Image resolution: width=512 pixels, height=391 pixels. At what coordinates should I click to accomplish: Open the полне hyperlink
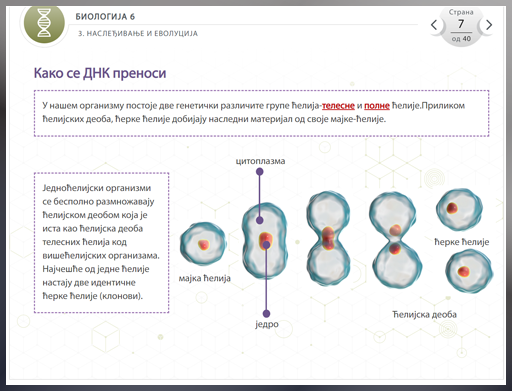[x=377, y=106]
